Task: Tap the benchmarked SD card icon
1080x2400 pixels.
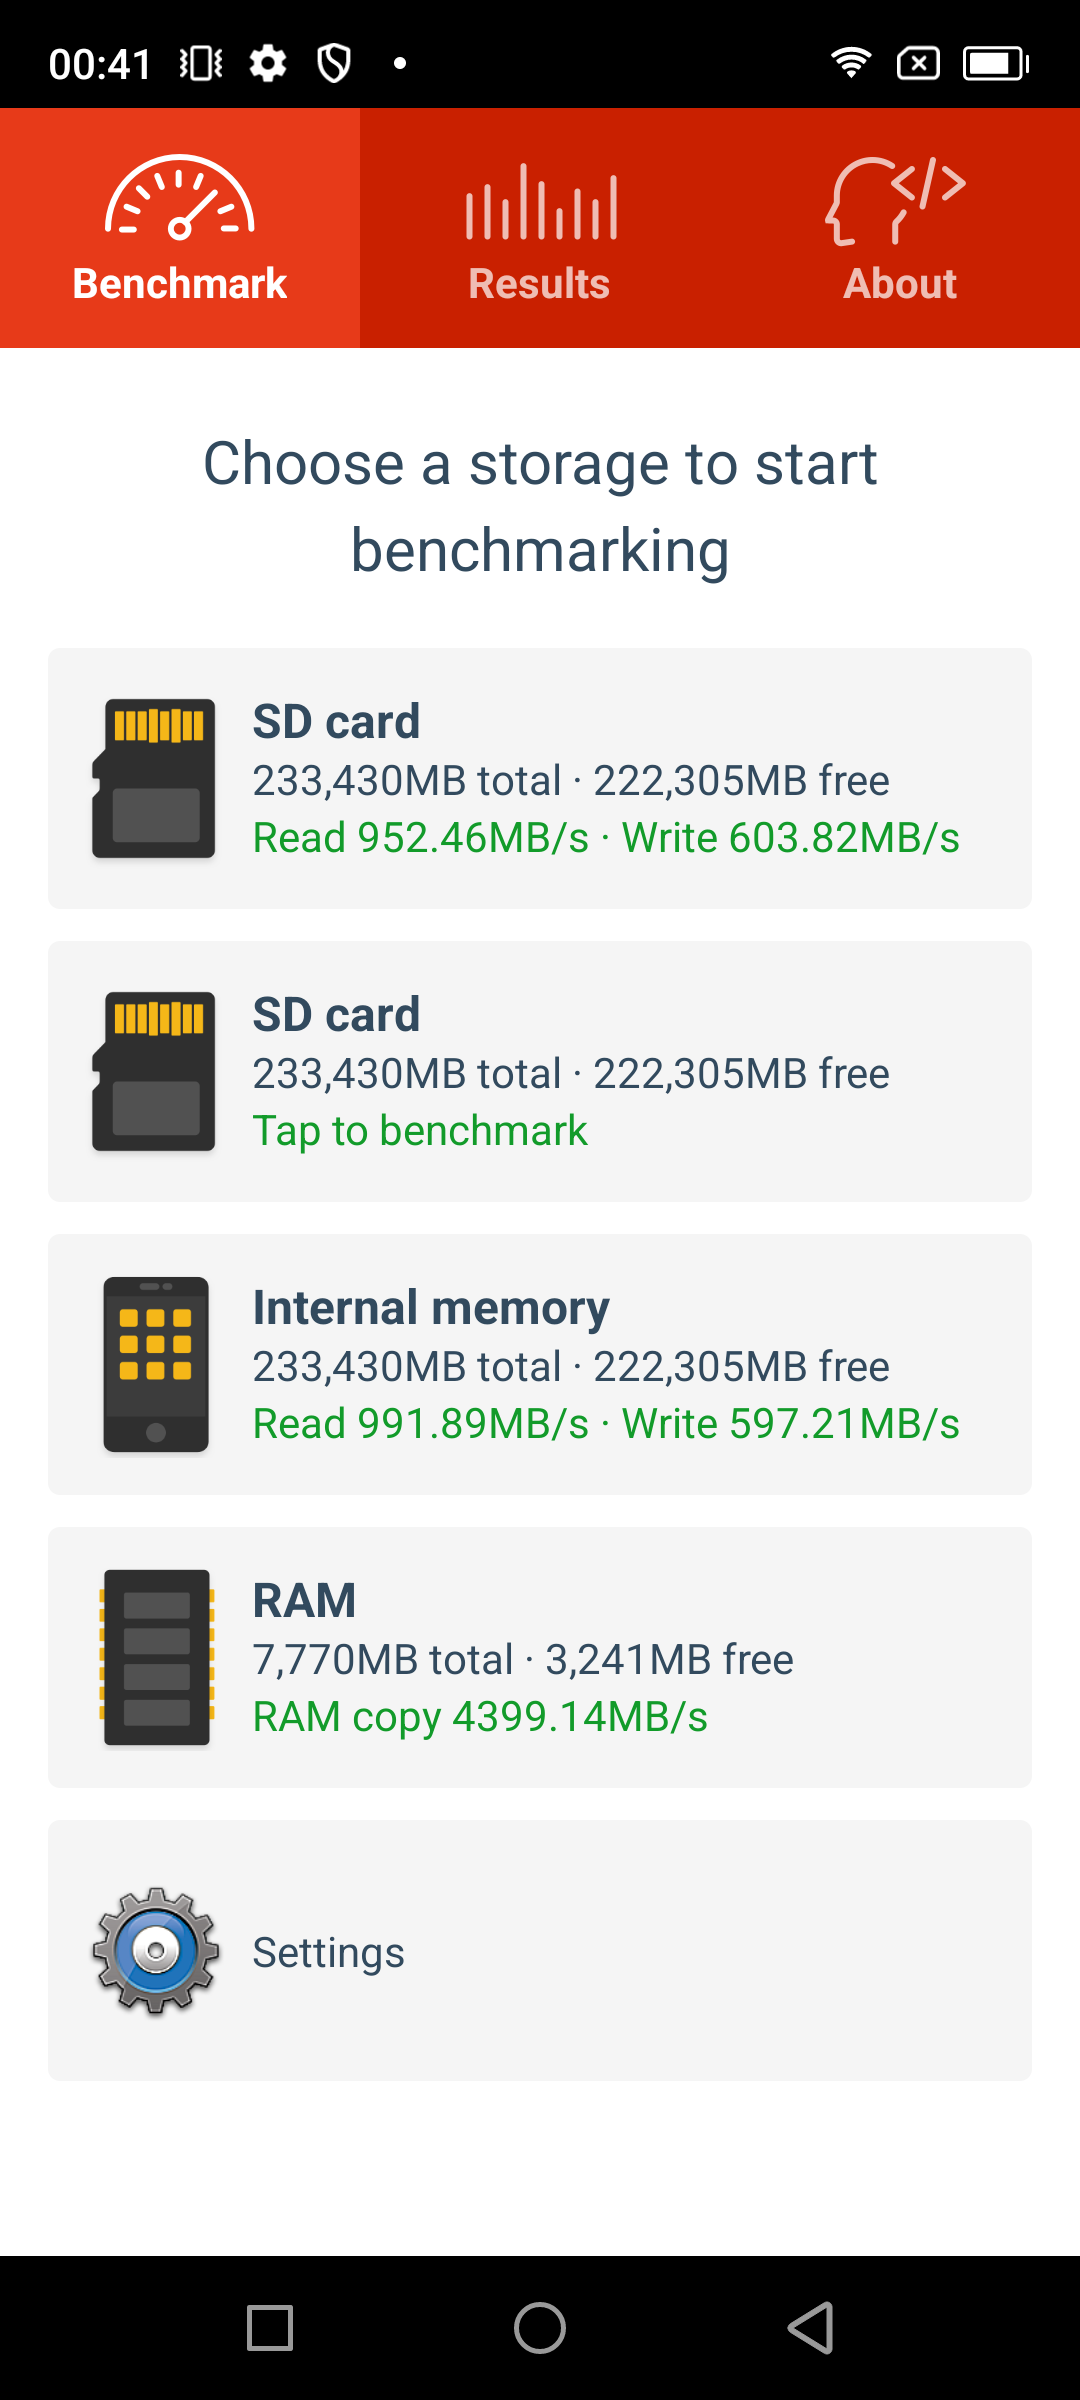Action: (x=154, y=778)
